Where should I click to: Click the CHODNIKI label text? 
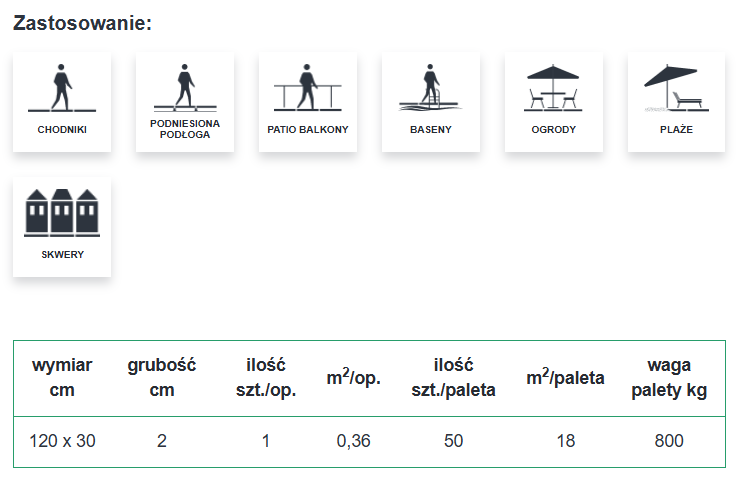(62, 129)
